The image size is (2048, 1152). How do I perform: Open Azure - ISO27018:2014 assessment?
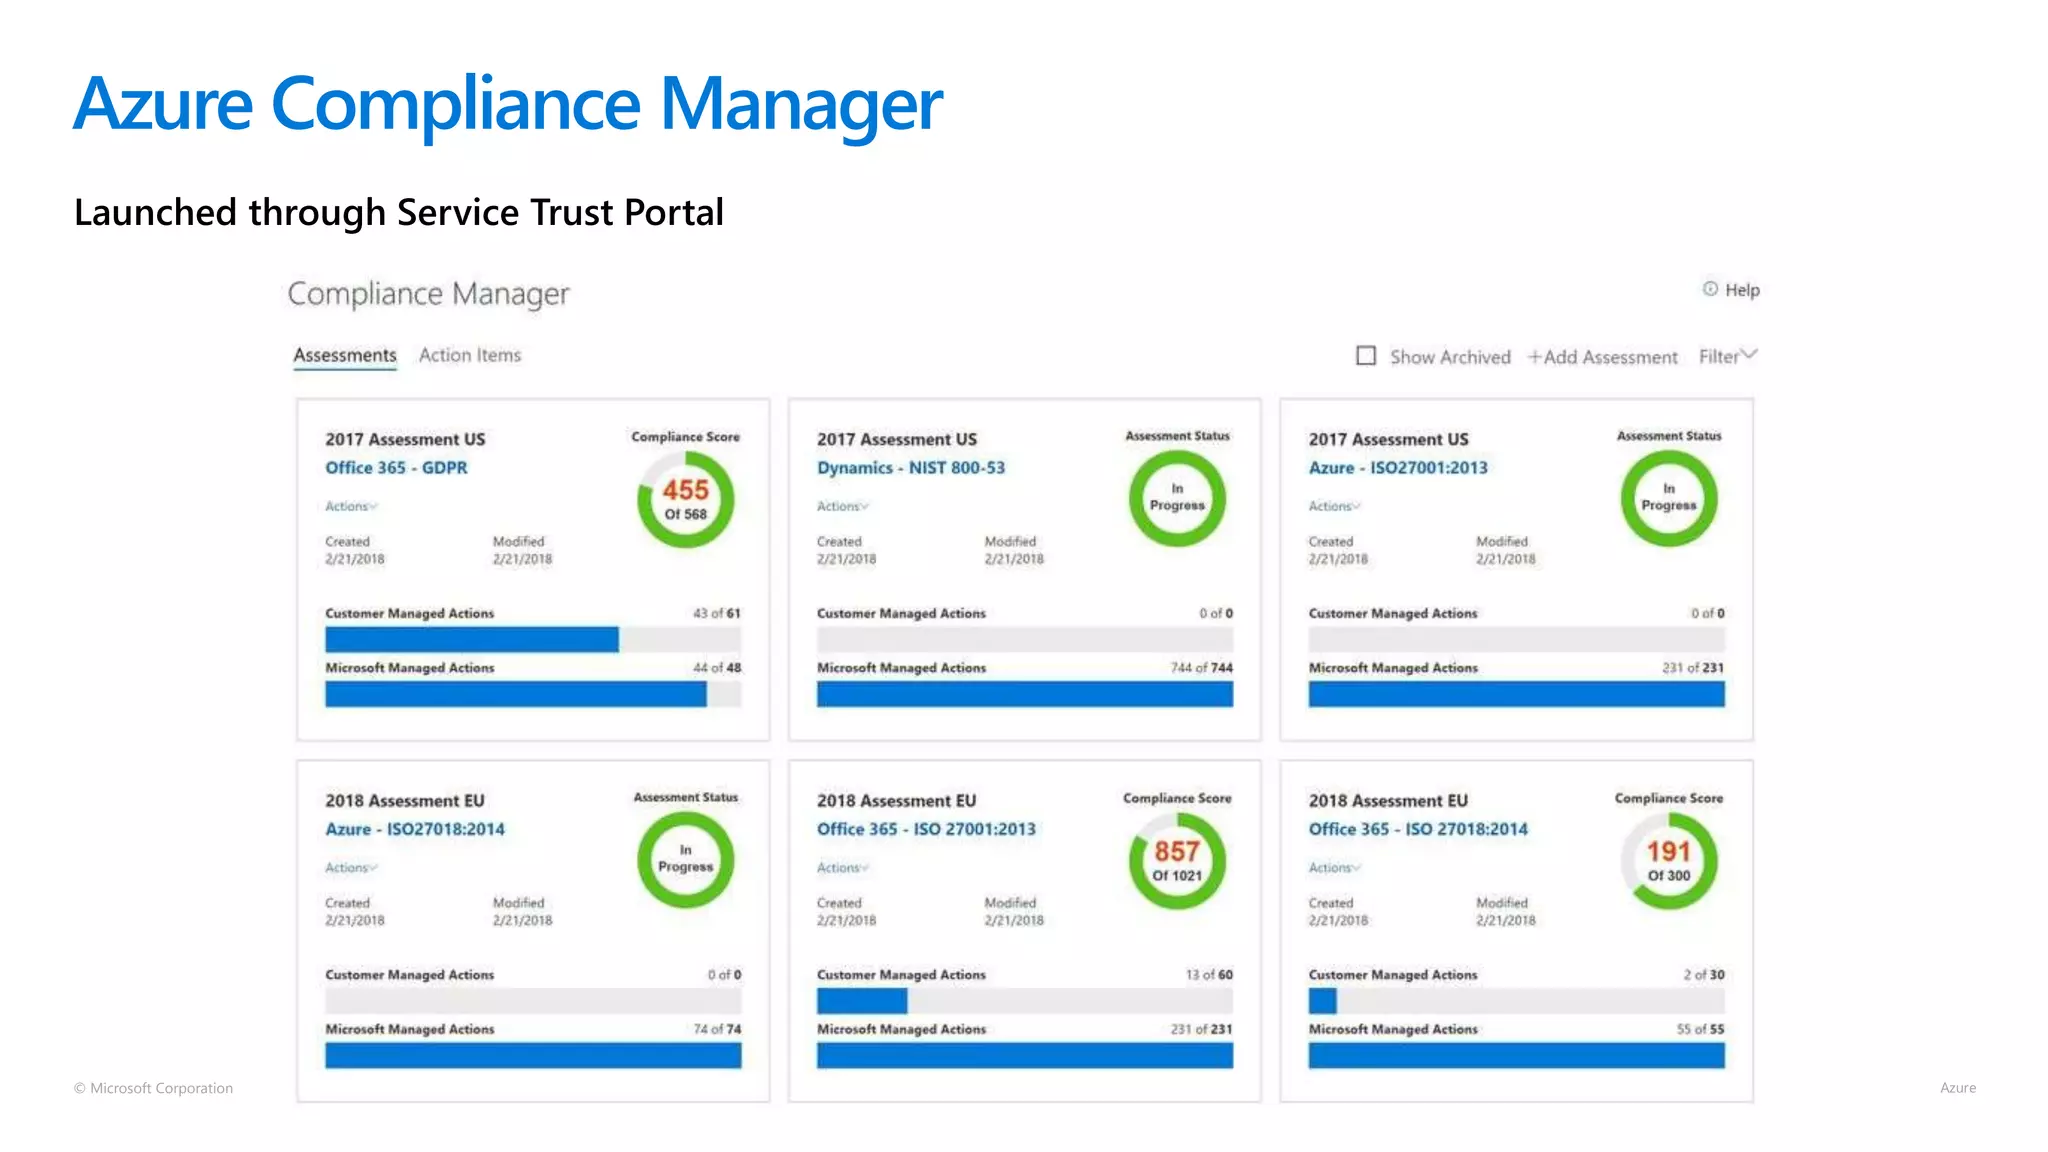414,829
